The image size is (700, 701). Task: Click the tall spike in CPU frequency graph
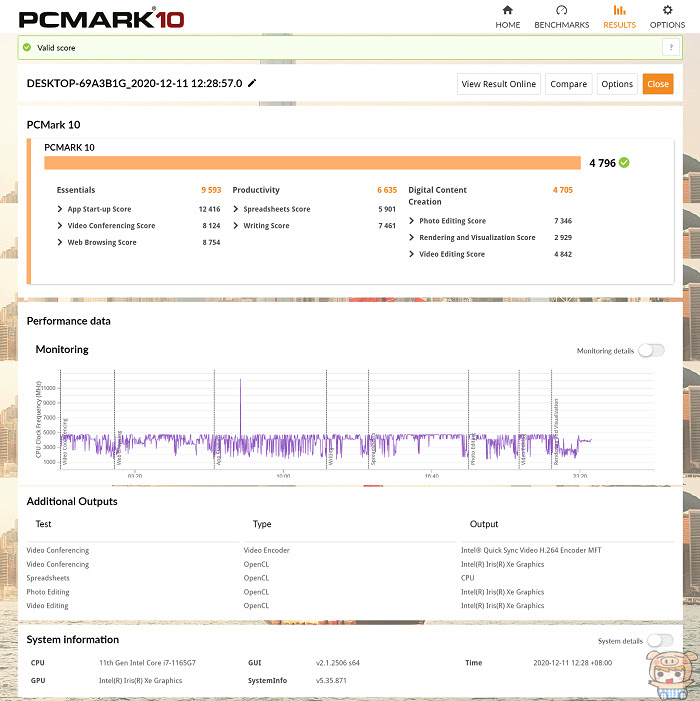tap(240, 405)
